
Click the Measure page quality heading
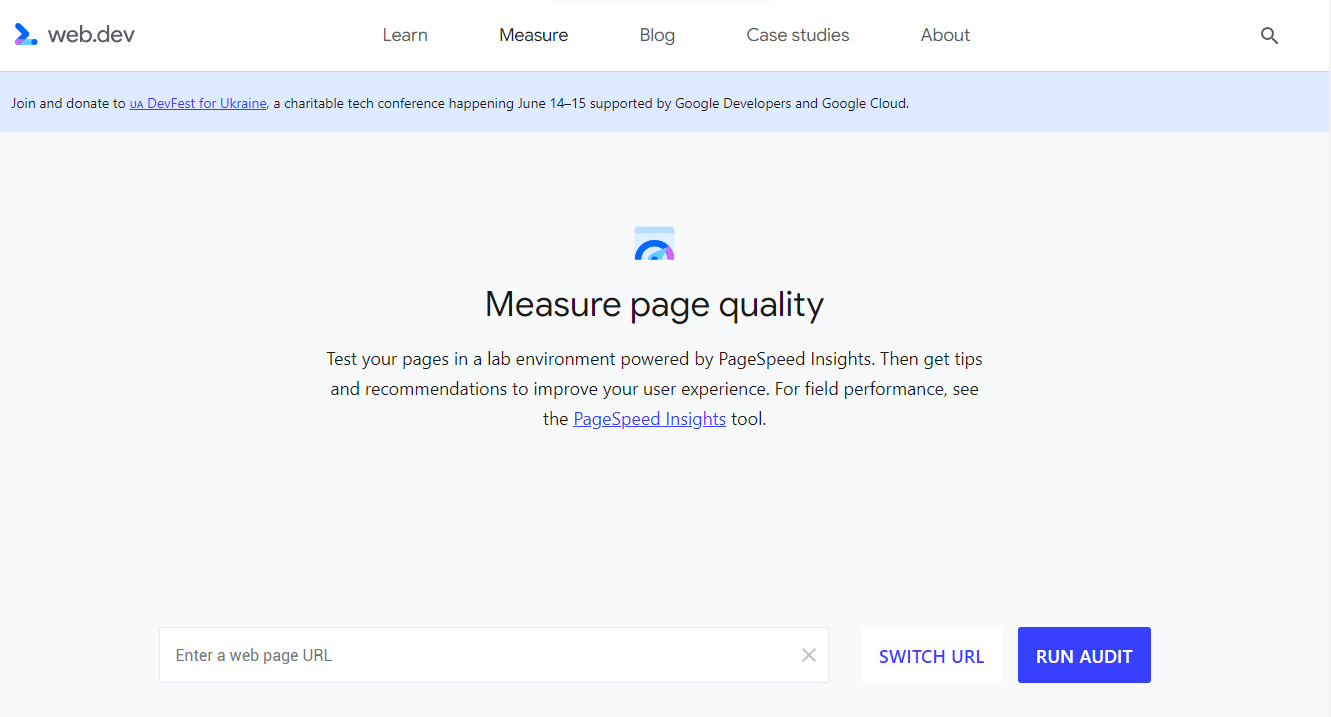point(653,304)
